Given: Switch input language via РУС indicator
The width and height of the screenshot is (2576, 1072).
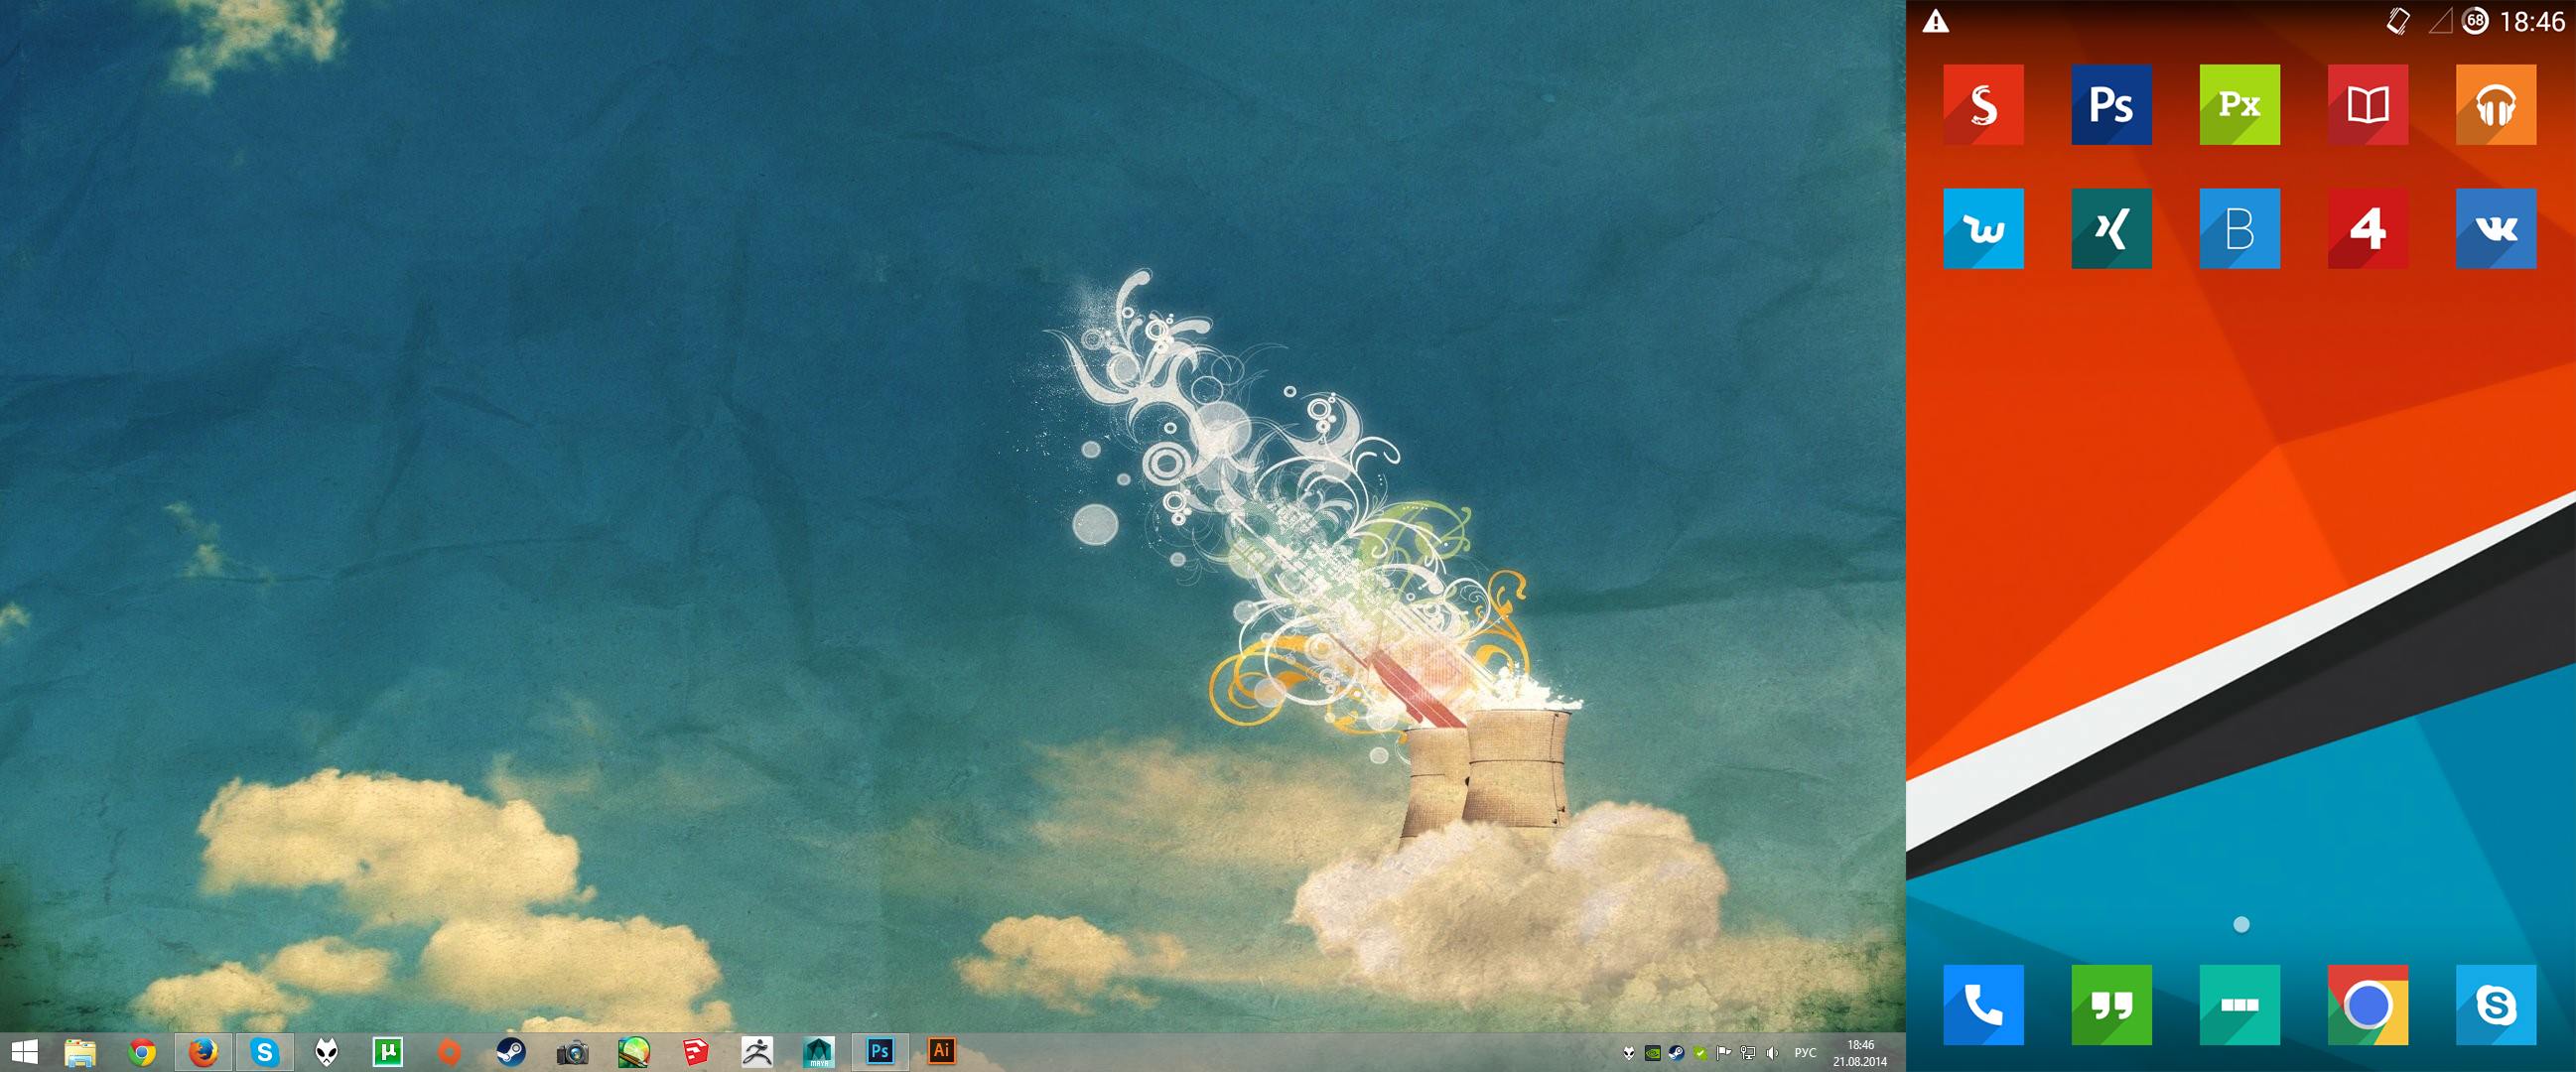Looking at the screenshot, I should coord(1805,1052).
